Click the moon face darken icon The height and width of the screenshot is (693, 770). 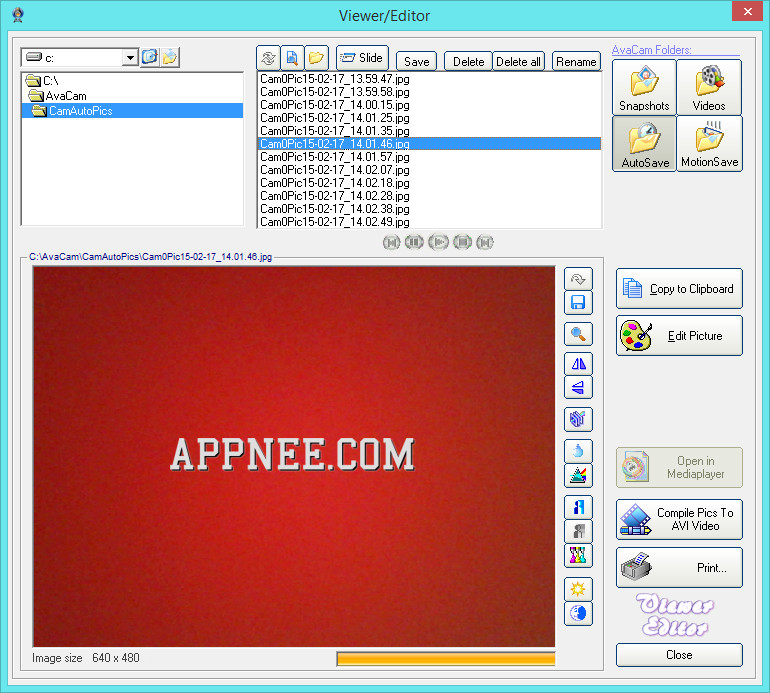pyautogui.click(x=578, y=613)
